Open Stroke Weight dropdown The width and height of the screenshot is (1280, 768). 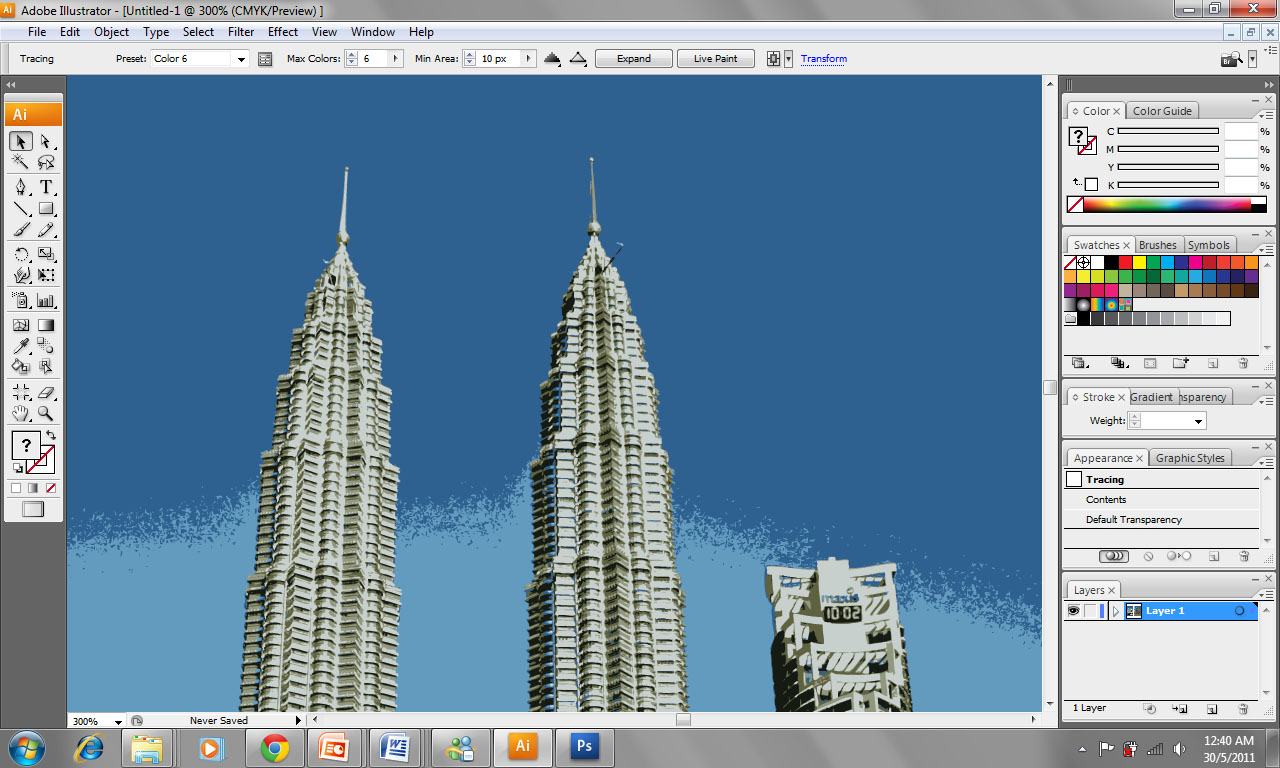[x=1198, y=421]
